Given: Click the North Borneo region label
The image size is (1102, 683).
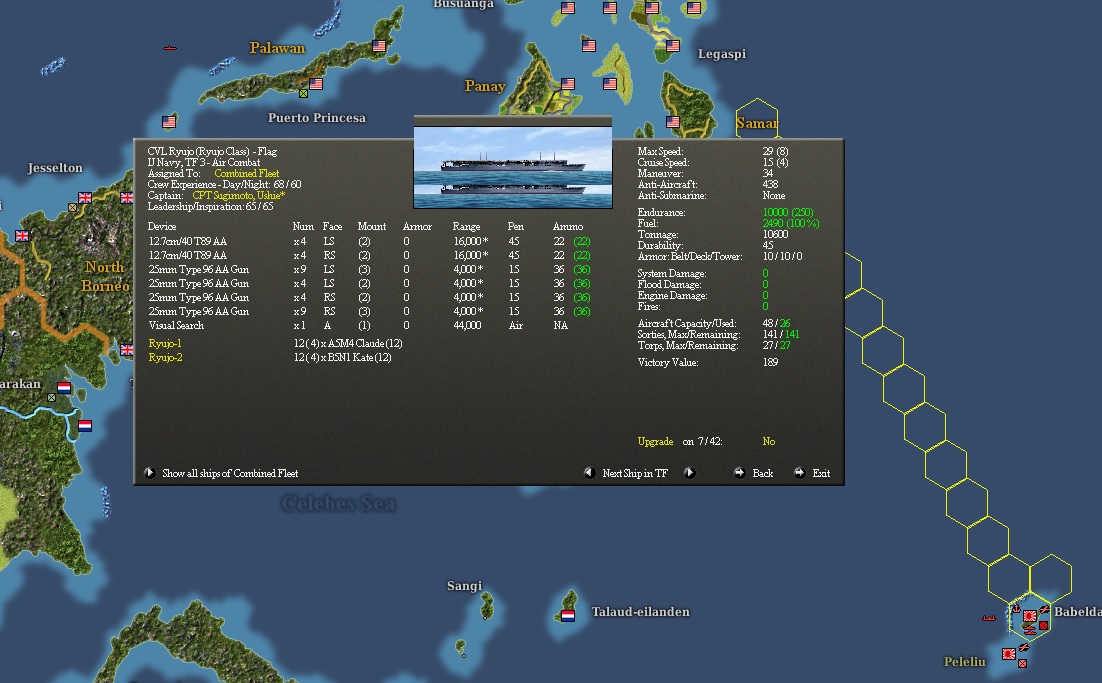Looking at the screenshot, I should [x=105, y=276].
